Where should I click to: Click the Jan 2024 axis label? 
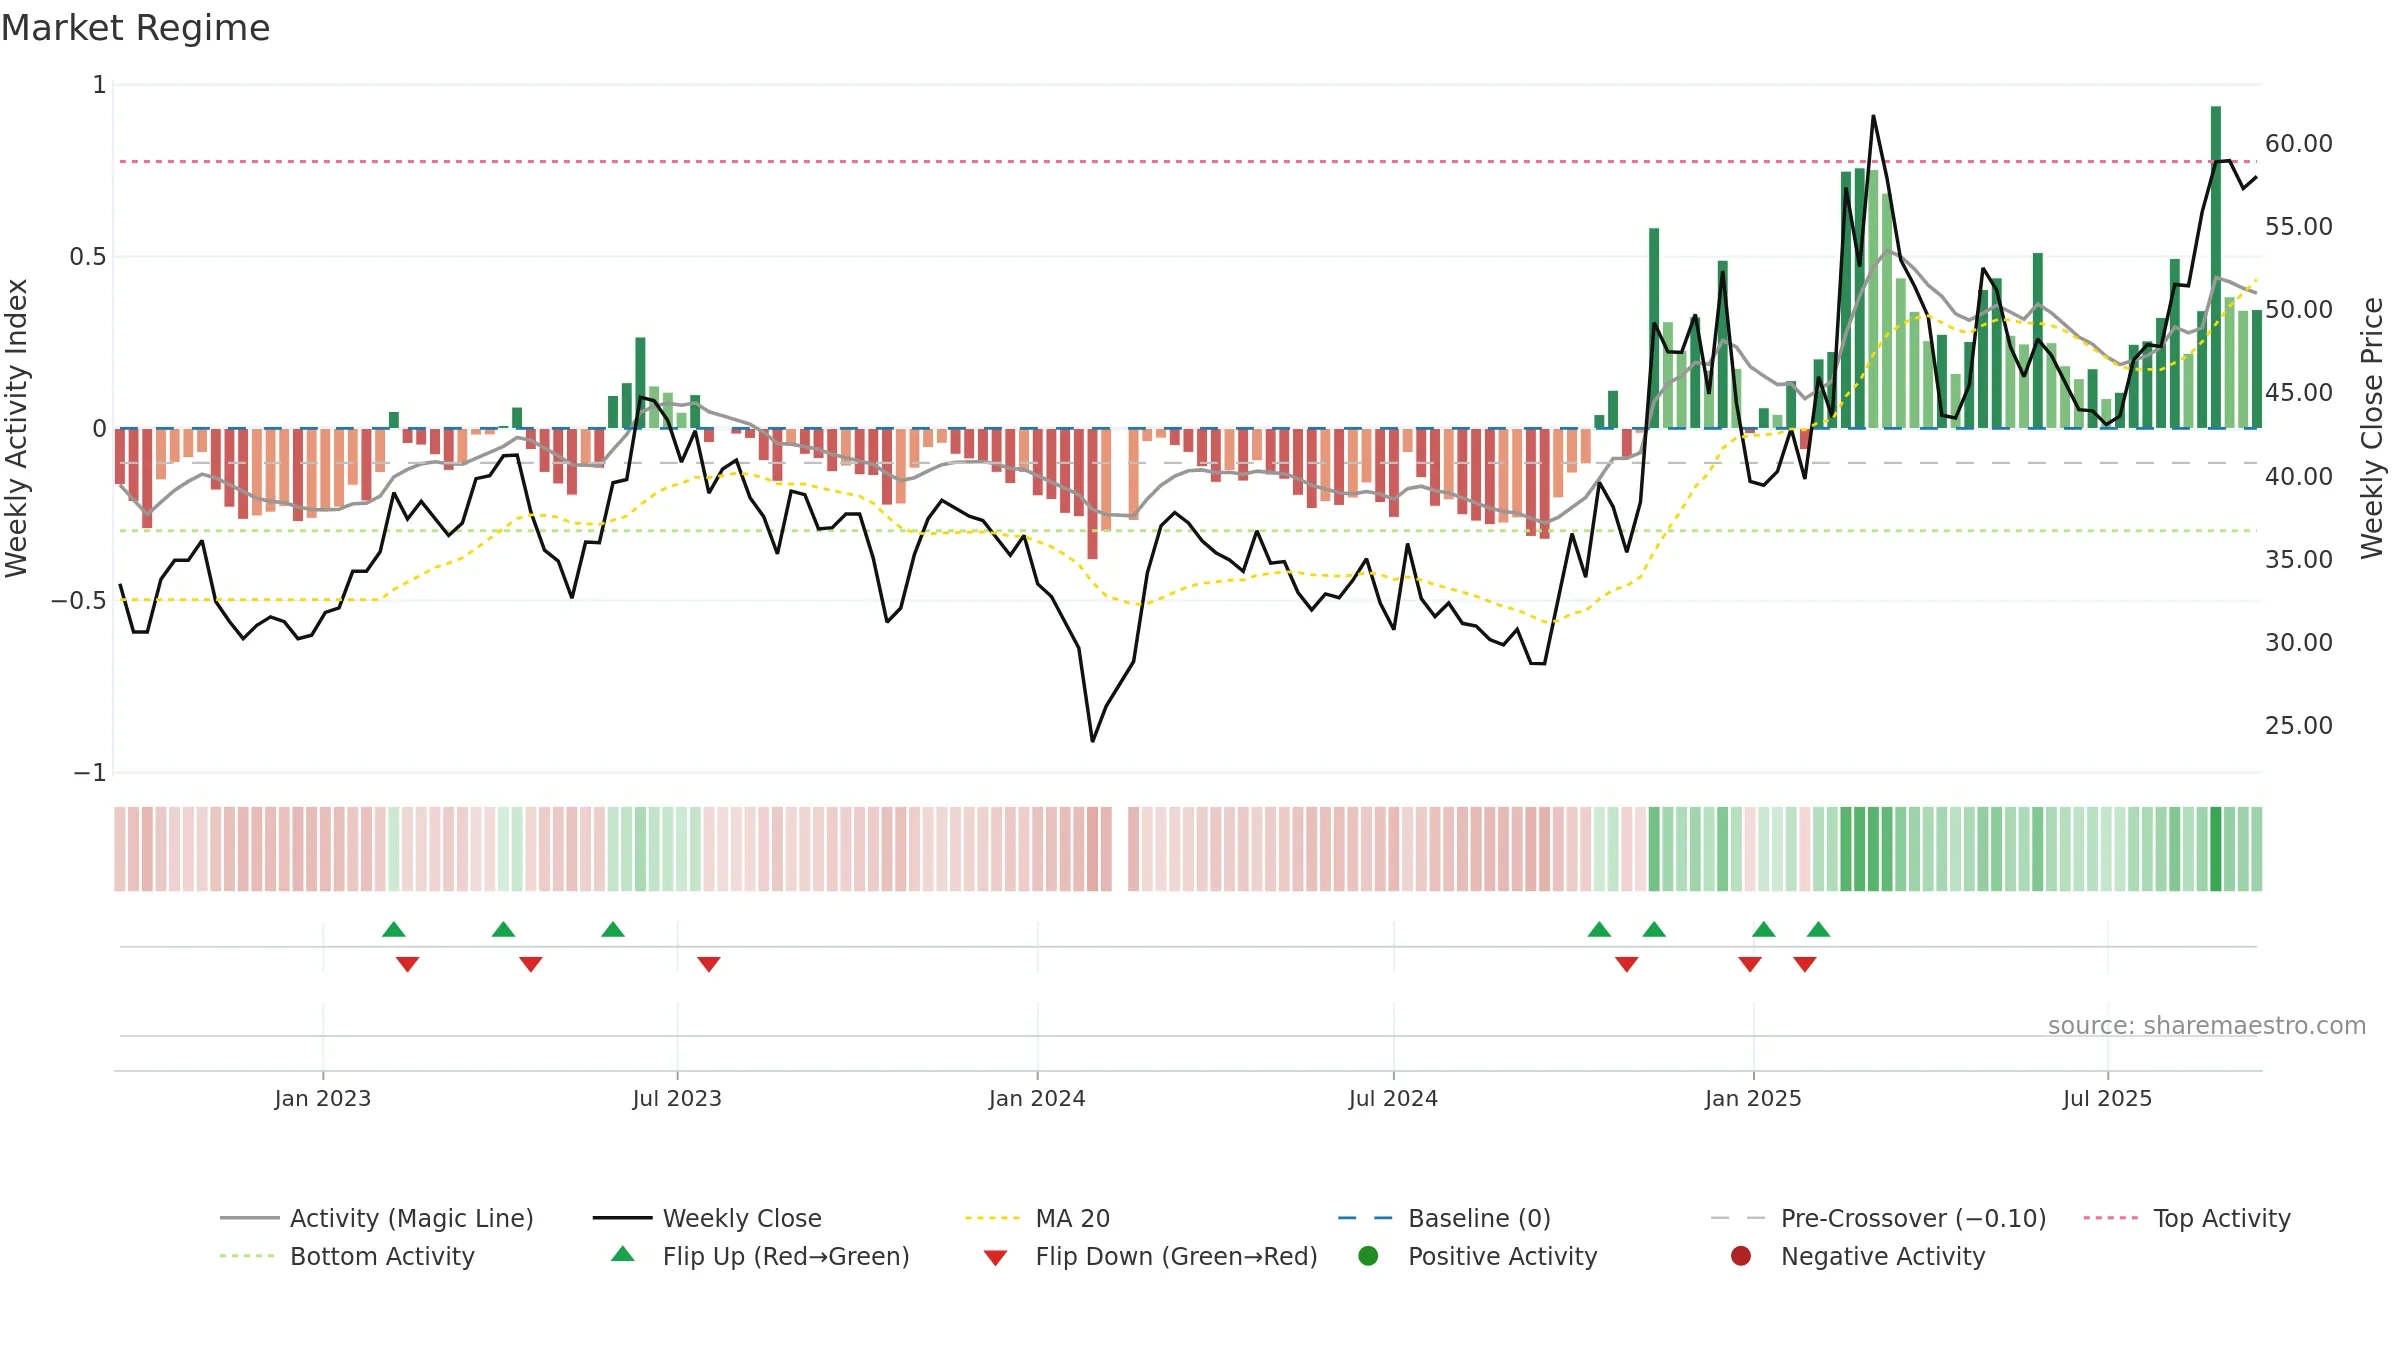pyautogui.click(x=1037, y=1099)
